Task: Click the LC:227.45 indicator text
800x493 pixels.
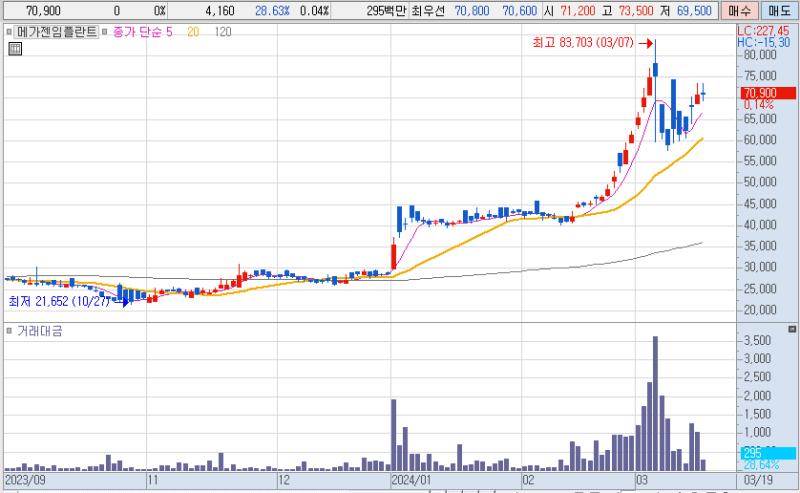Action: coord(763,31)
